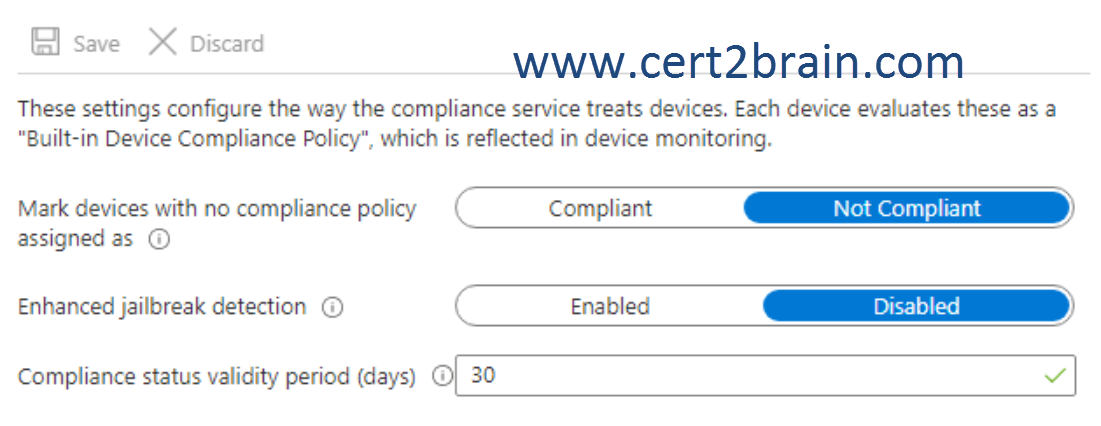This screenshot has height=426, width=1101.
Task: Click the www.cert2brain.com watermark text
Action: 739,62
